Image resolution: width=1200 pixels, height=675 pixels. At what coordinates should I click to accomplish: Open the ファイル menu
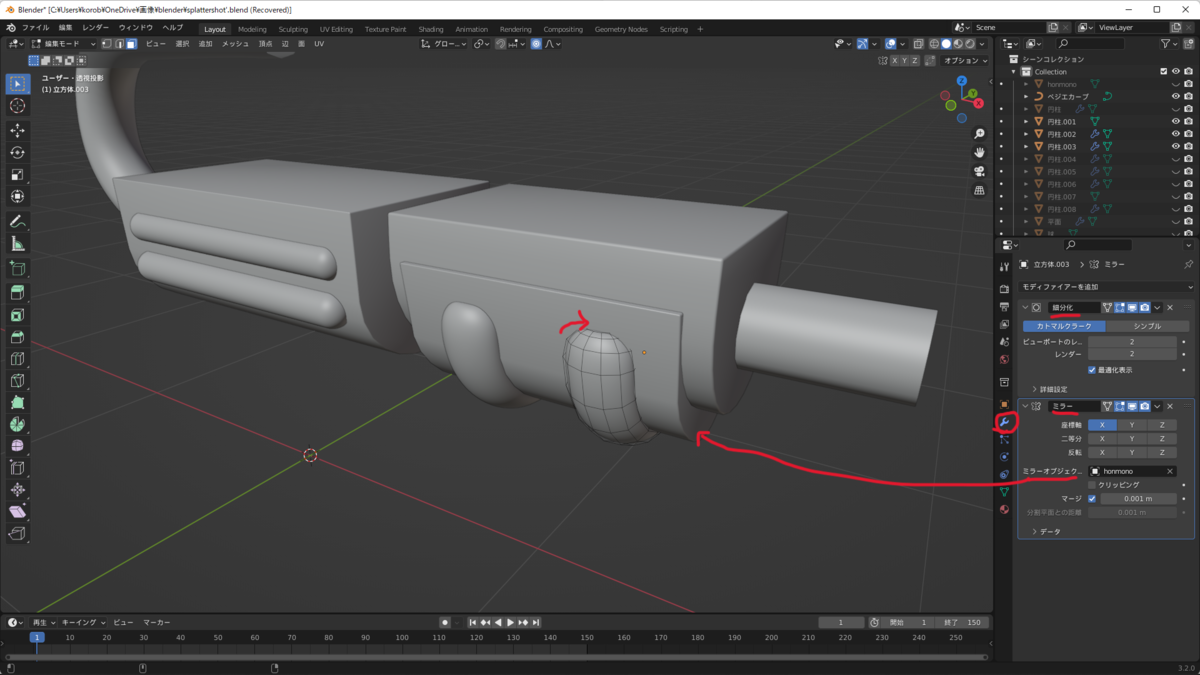pos(35,28)
